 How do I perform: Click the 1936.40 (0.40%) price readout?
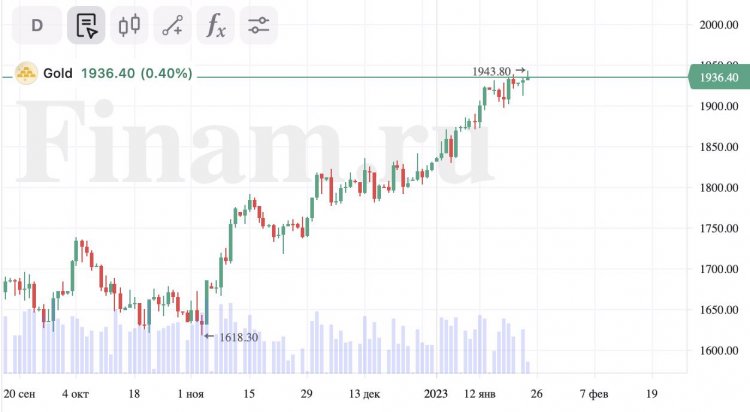[x=137, y=73]
